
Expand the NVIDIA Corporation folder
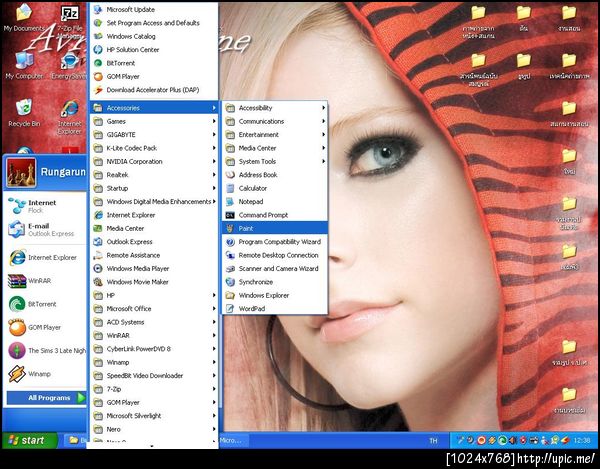(154, 161)
